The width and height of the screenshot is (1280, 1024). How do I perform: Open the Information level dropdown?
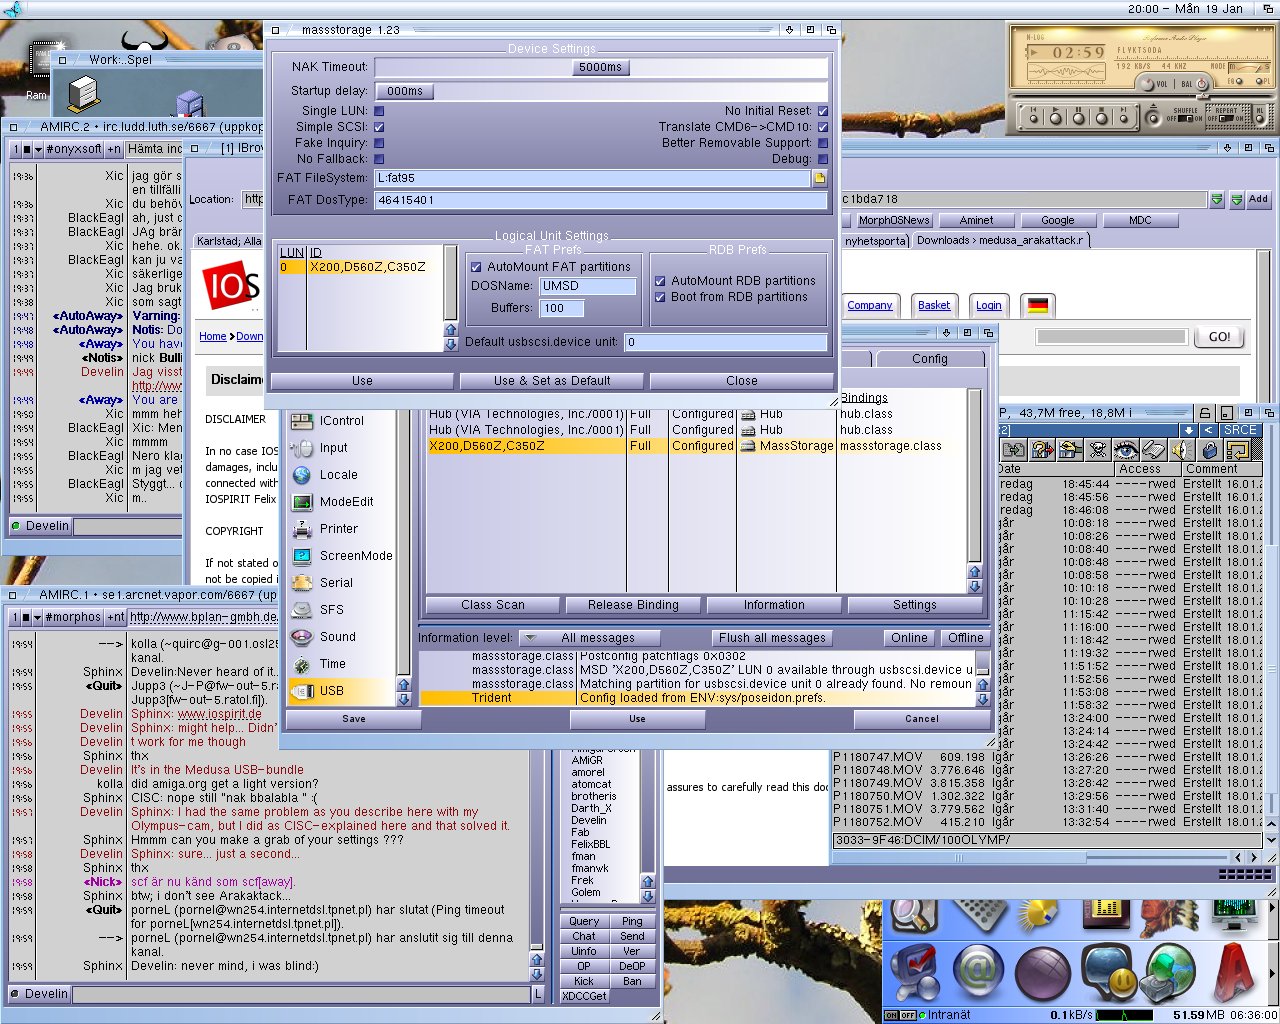click(x=590, y=638)
